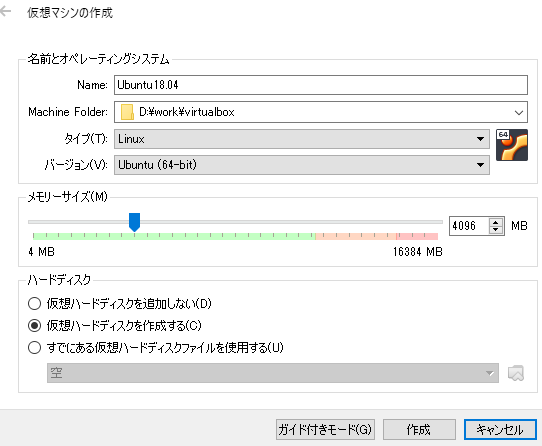Increase memory with the spinner up arrow
This screenshot has width=542, height=446.
[496, 222]
